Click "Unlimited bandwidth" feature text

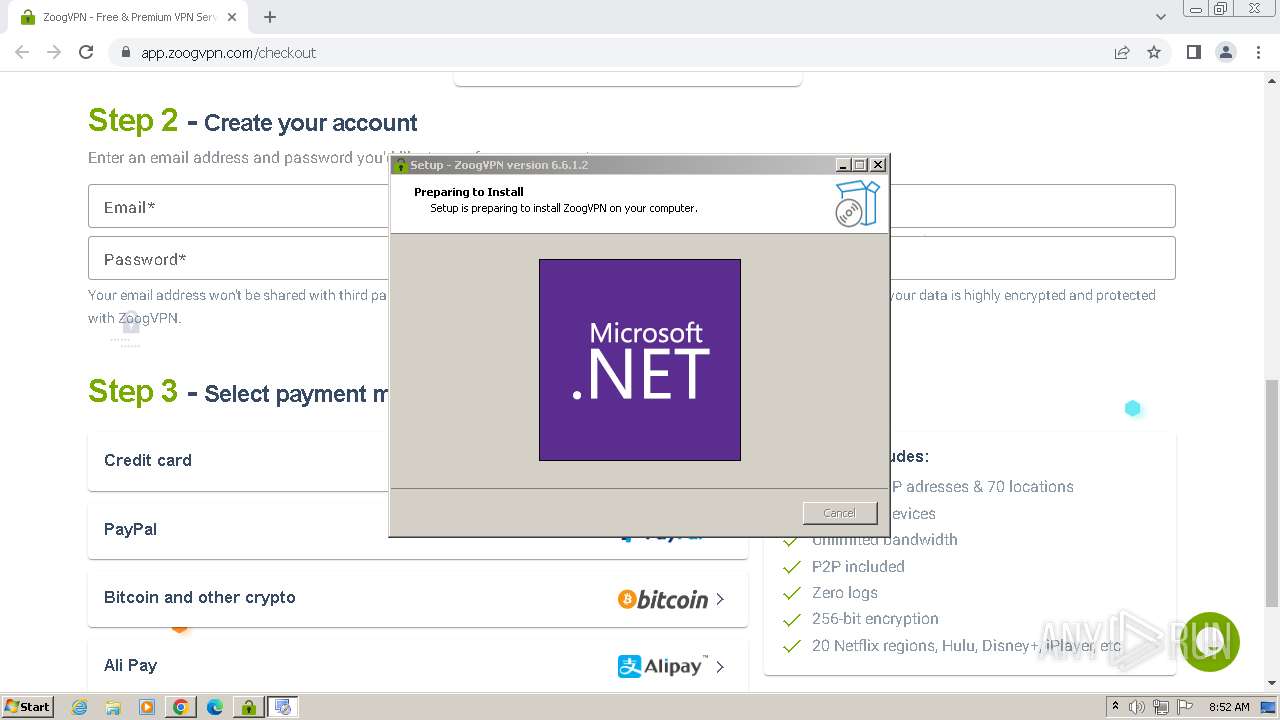point(885,540)
